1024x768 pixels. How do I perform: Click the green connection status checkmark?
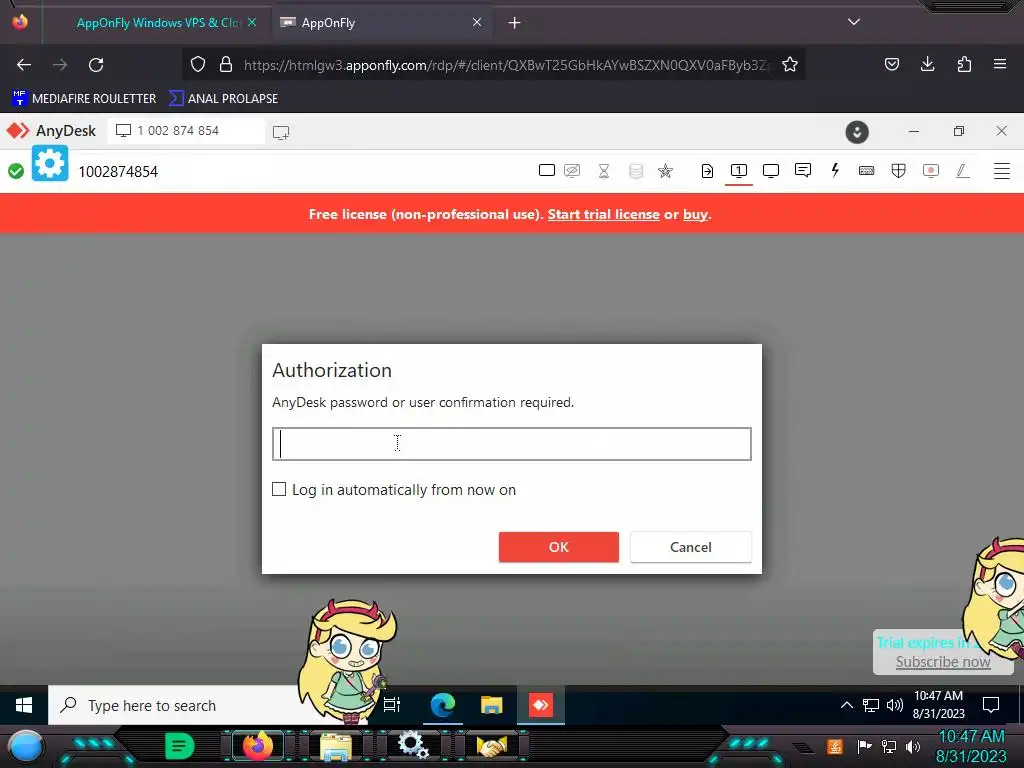tap(16, 171)
